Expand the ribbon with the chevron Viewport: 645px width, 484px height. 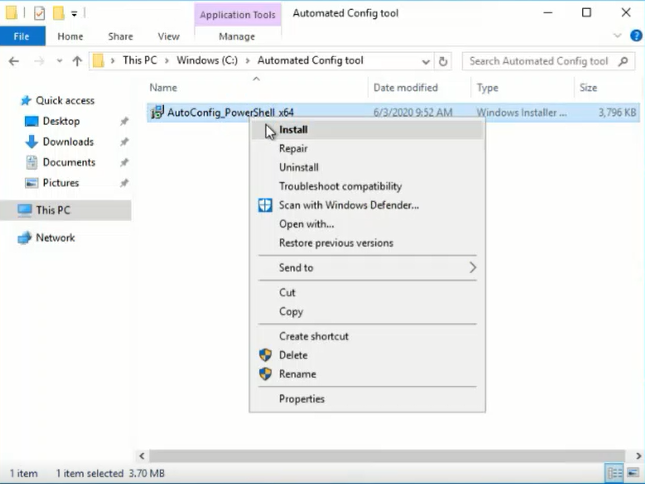pos(617,36)
